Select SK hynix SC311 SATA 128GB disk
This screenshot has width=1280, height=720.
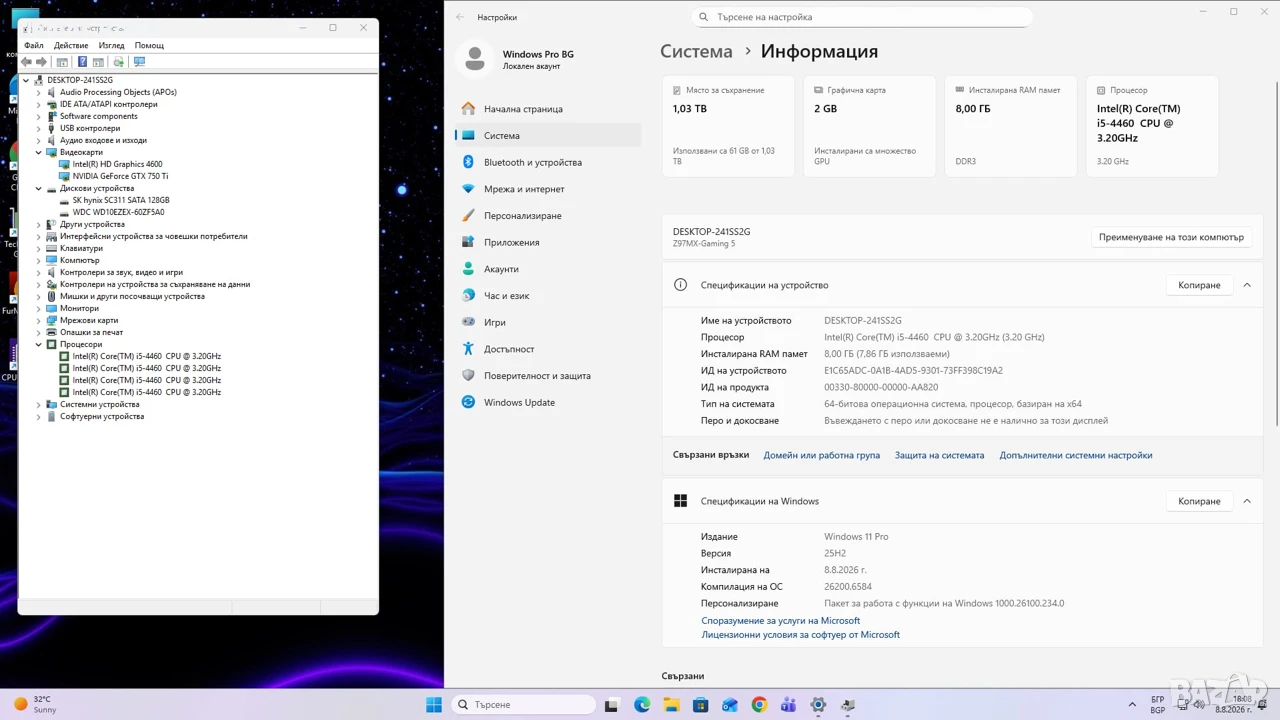point(121,200)
